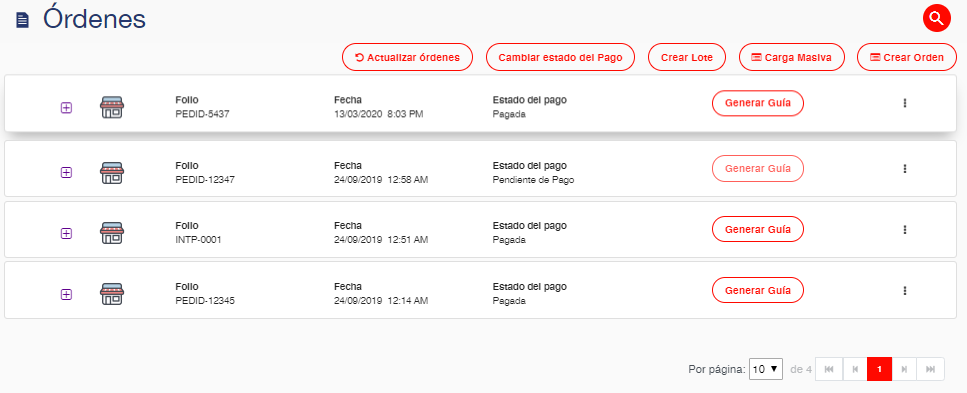
Task: Click the store icon for order PEDID-5437
Action: point(112,107)
